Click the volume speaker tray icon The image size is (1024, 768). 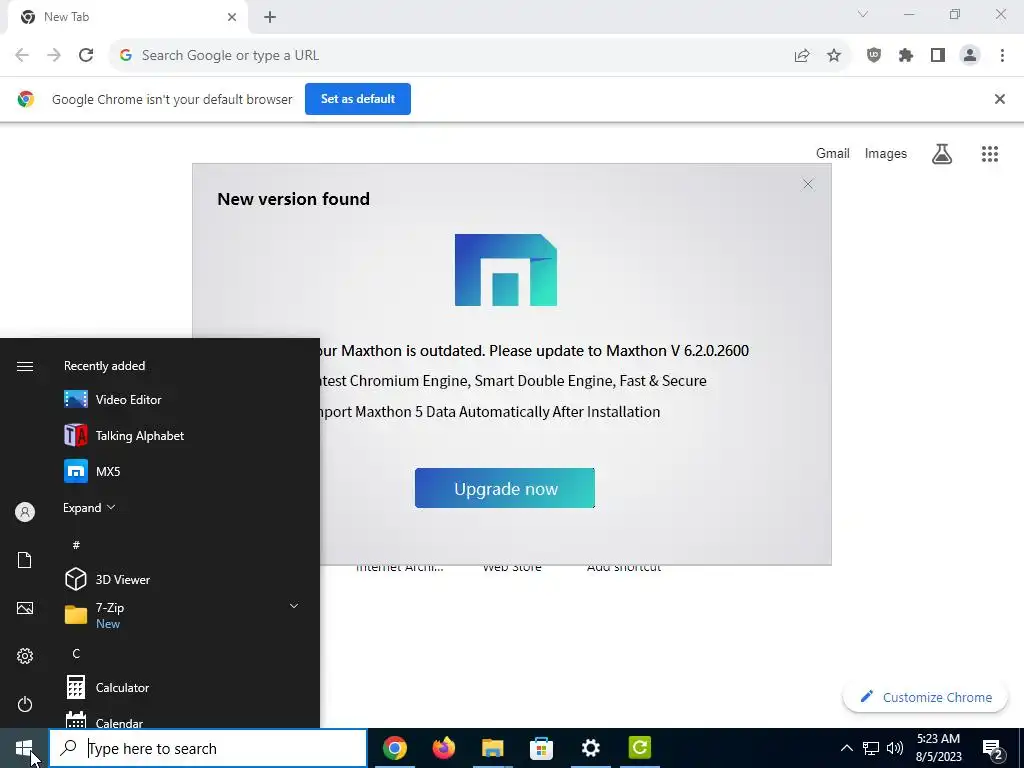pos(895,748)
